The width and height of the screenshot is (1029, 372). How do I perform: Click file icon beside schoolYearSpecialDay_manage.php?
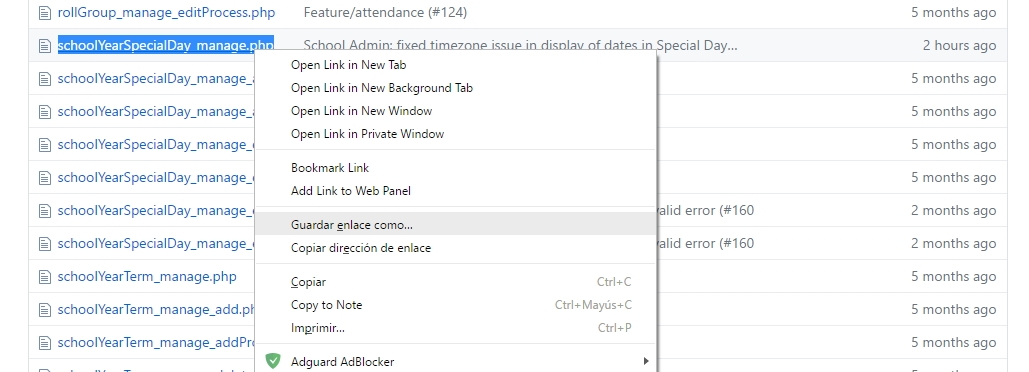point(44,45)
